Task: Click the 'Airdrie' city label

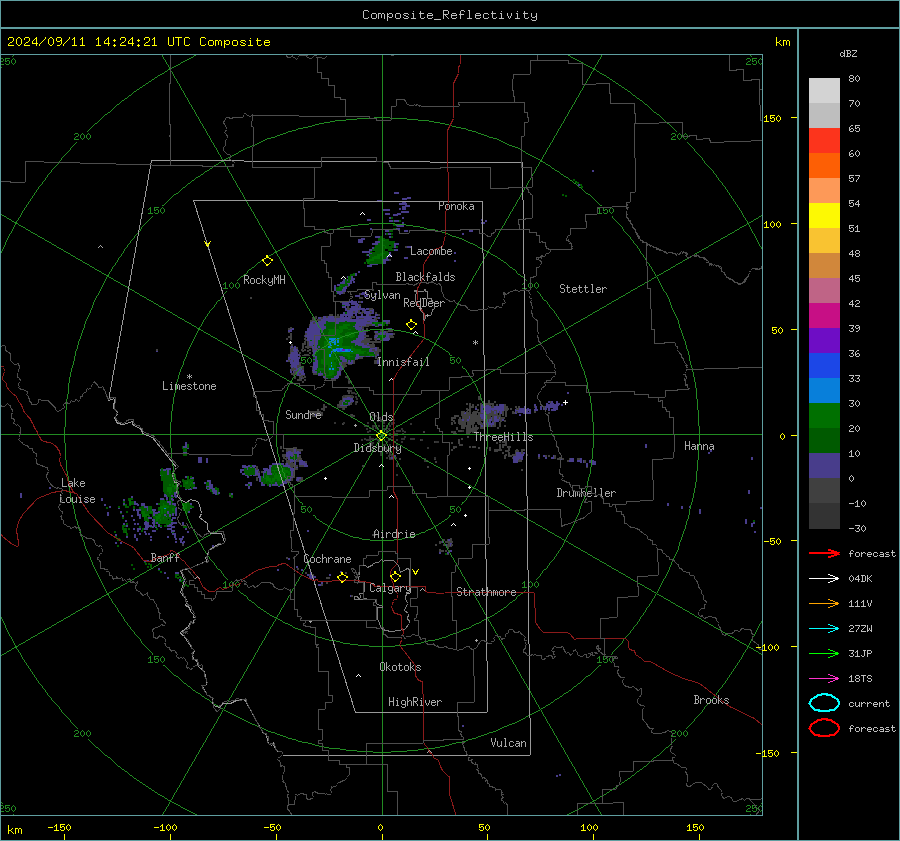Action: pyautogui.click(x=394, y=534)
